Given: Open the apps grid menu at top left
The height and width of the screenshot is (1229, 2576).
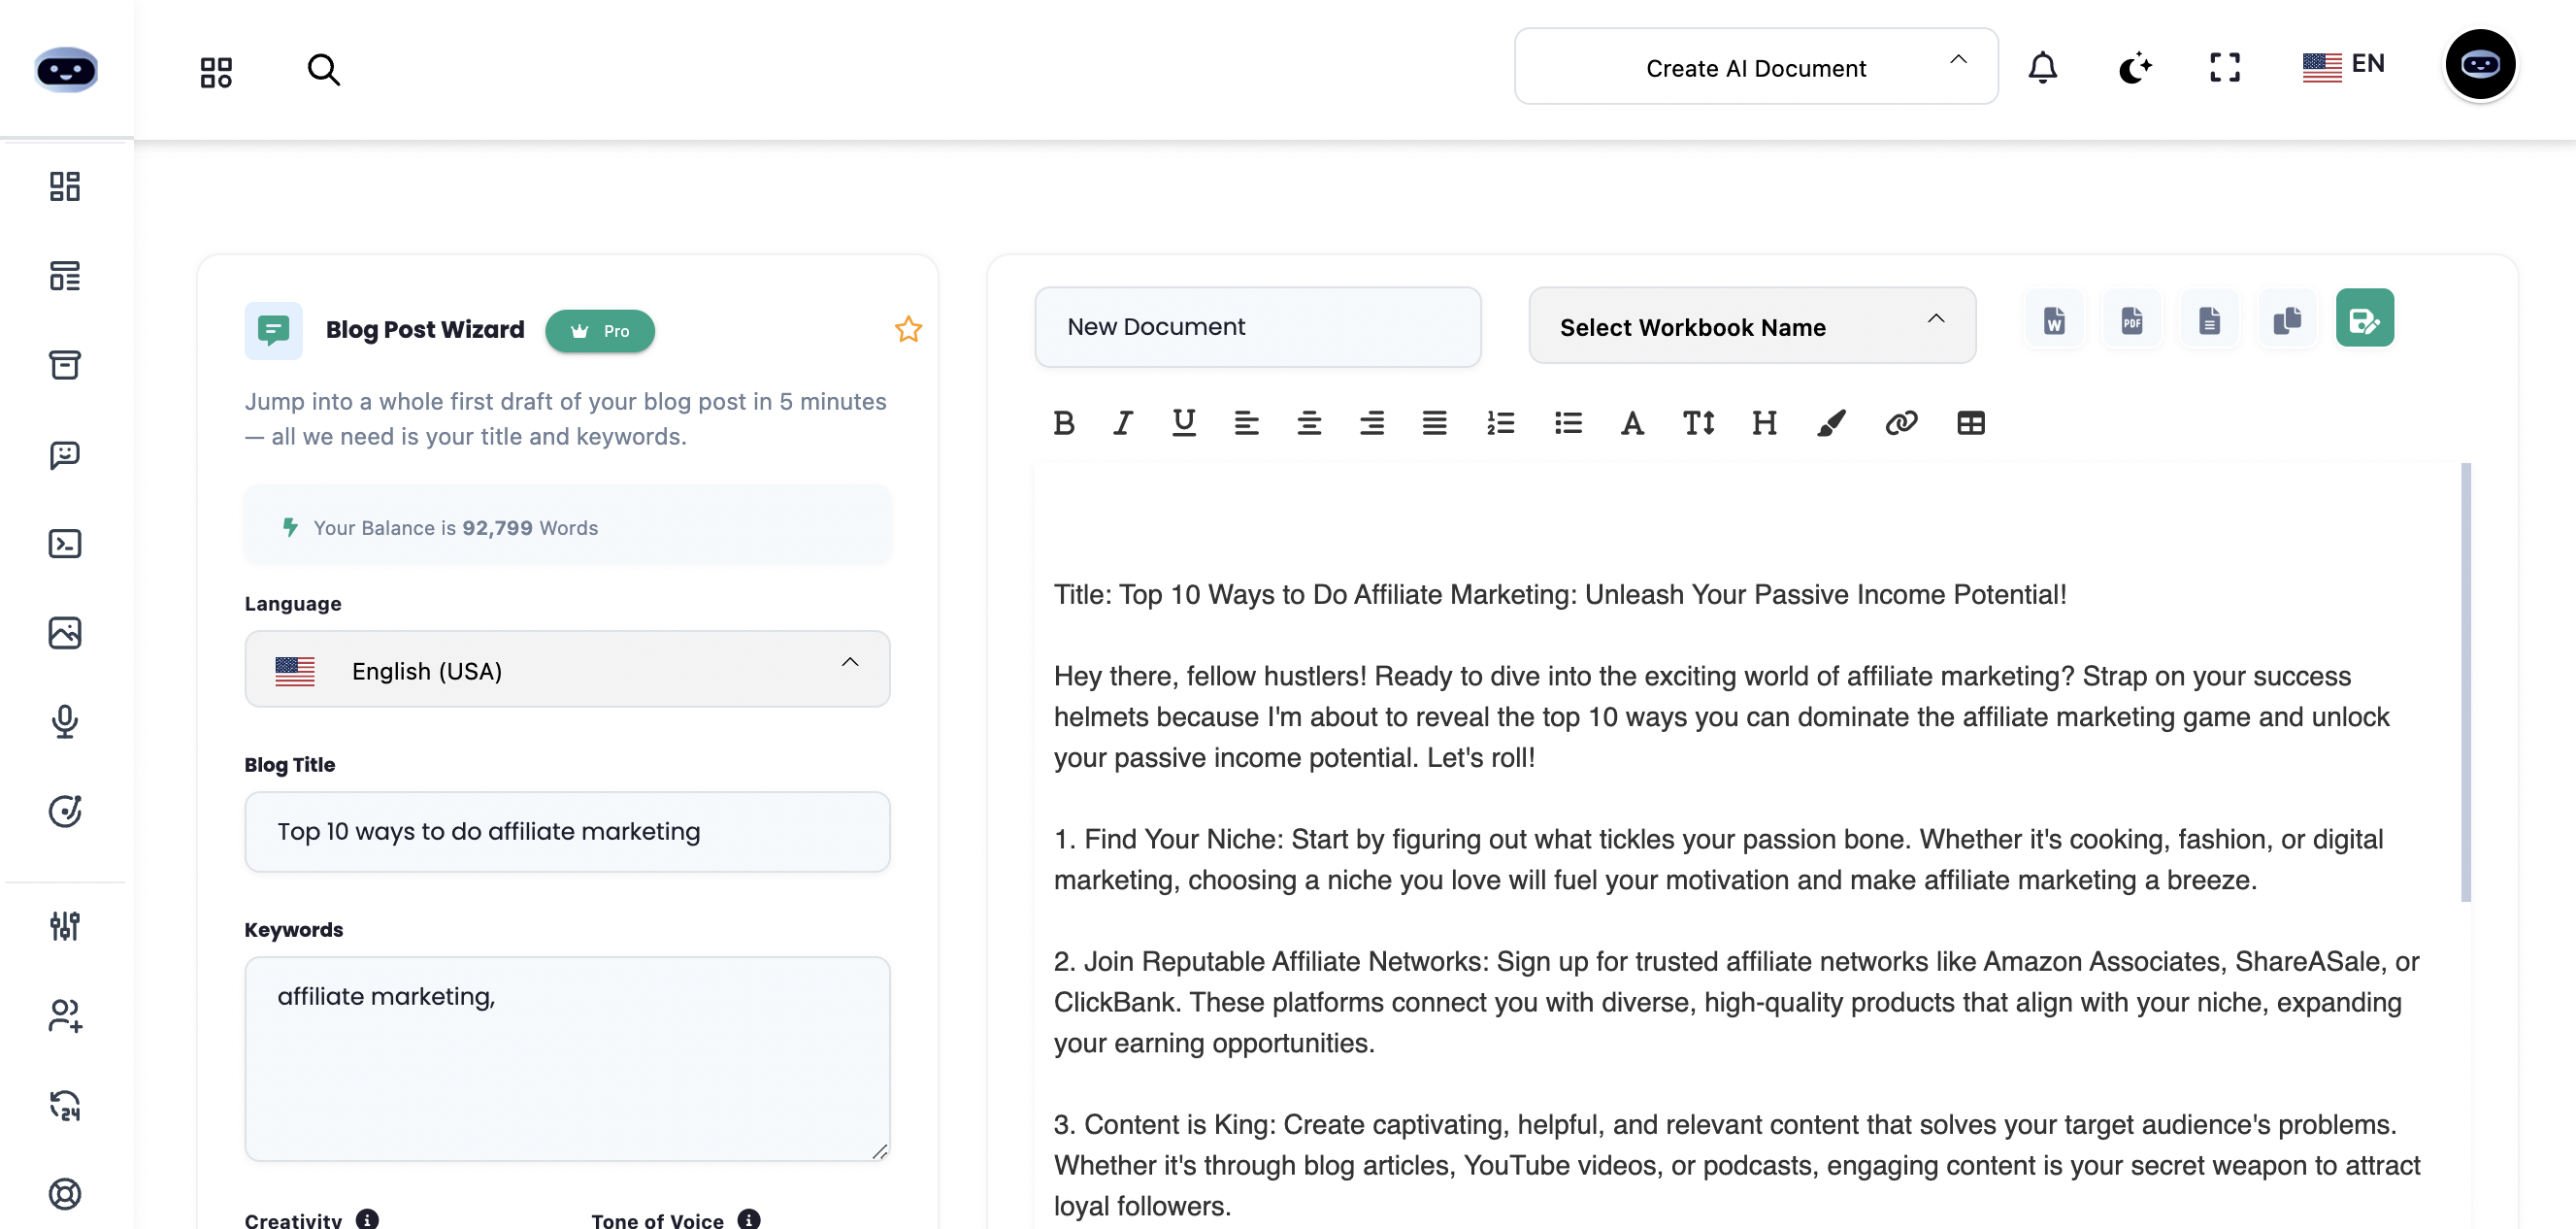Looking at the screenshot, I should pos(215,70).
